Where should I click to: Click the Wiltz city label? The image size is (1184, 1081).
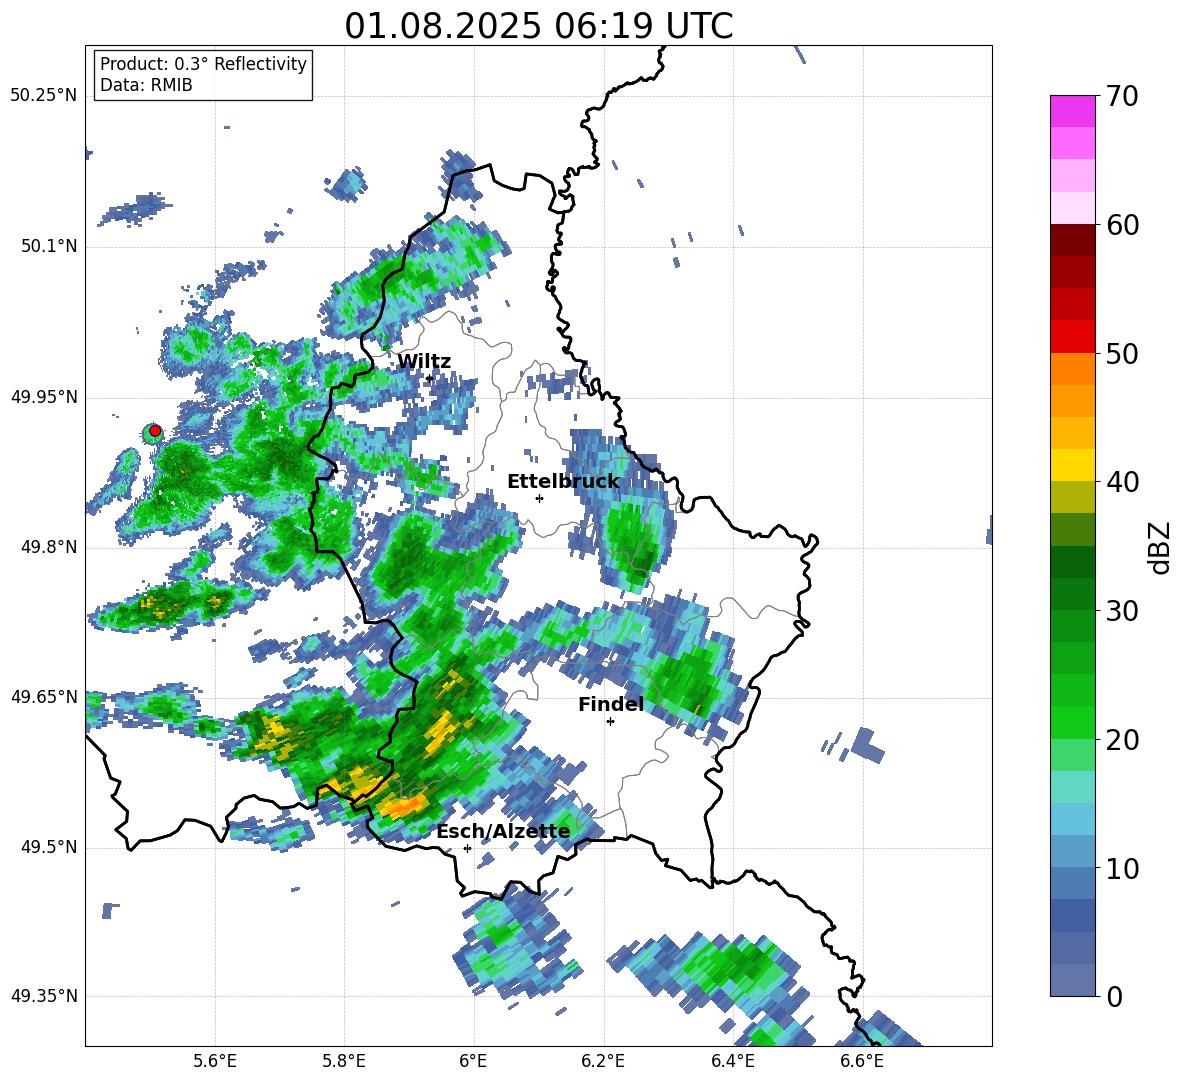tap(424, 362)
